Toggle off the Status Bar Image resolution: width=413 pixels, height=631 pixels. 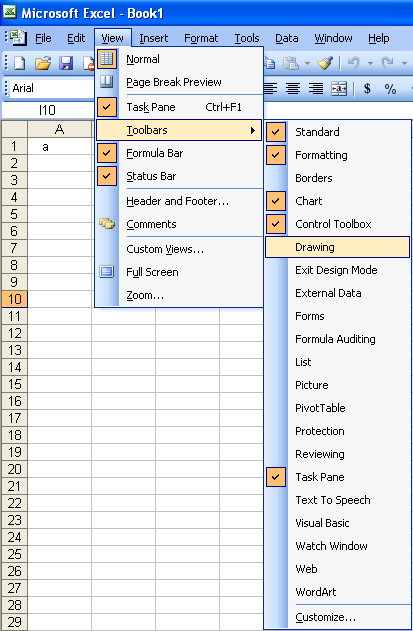pyautogui.click(x=107, y=176)
